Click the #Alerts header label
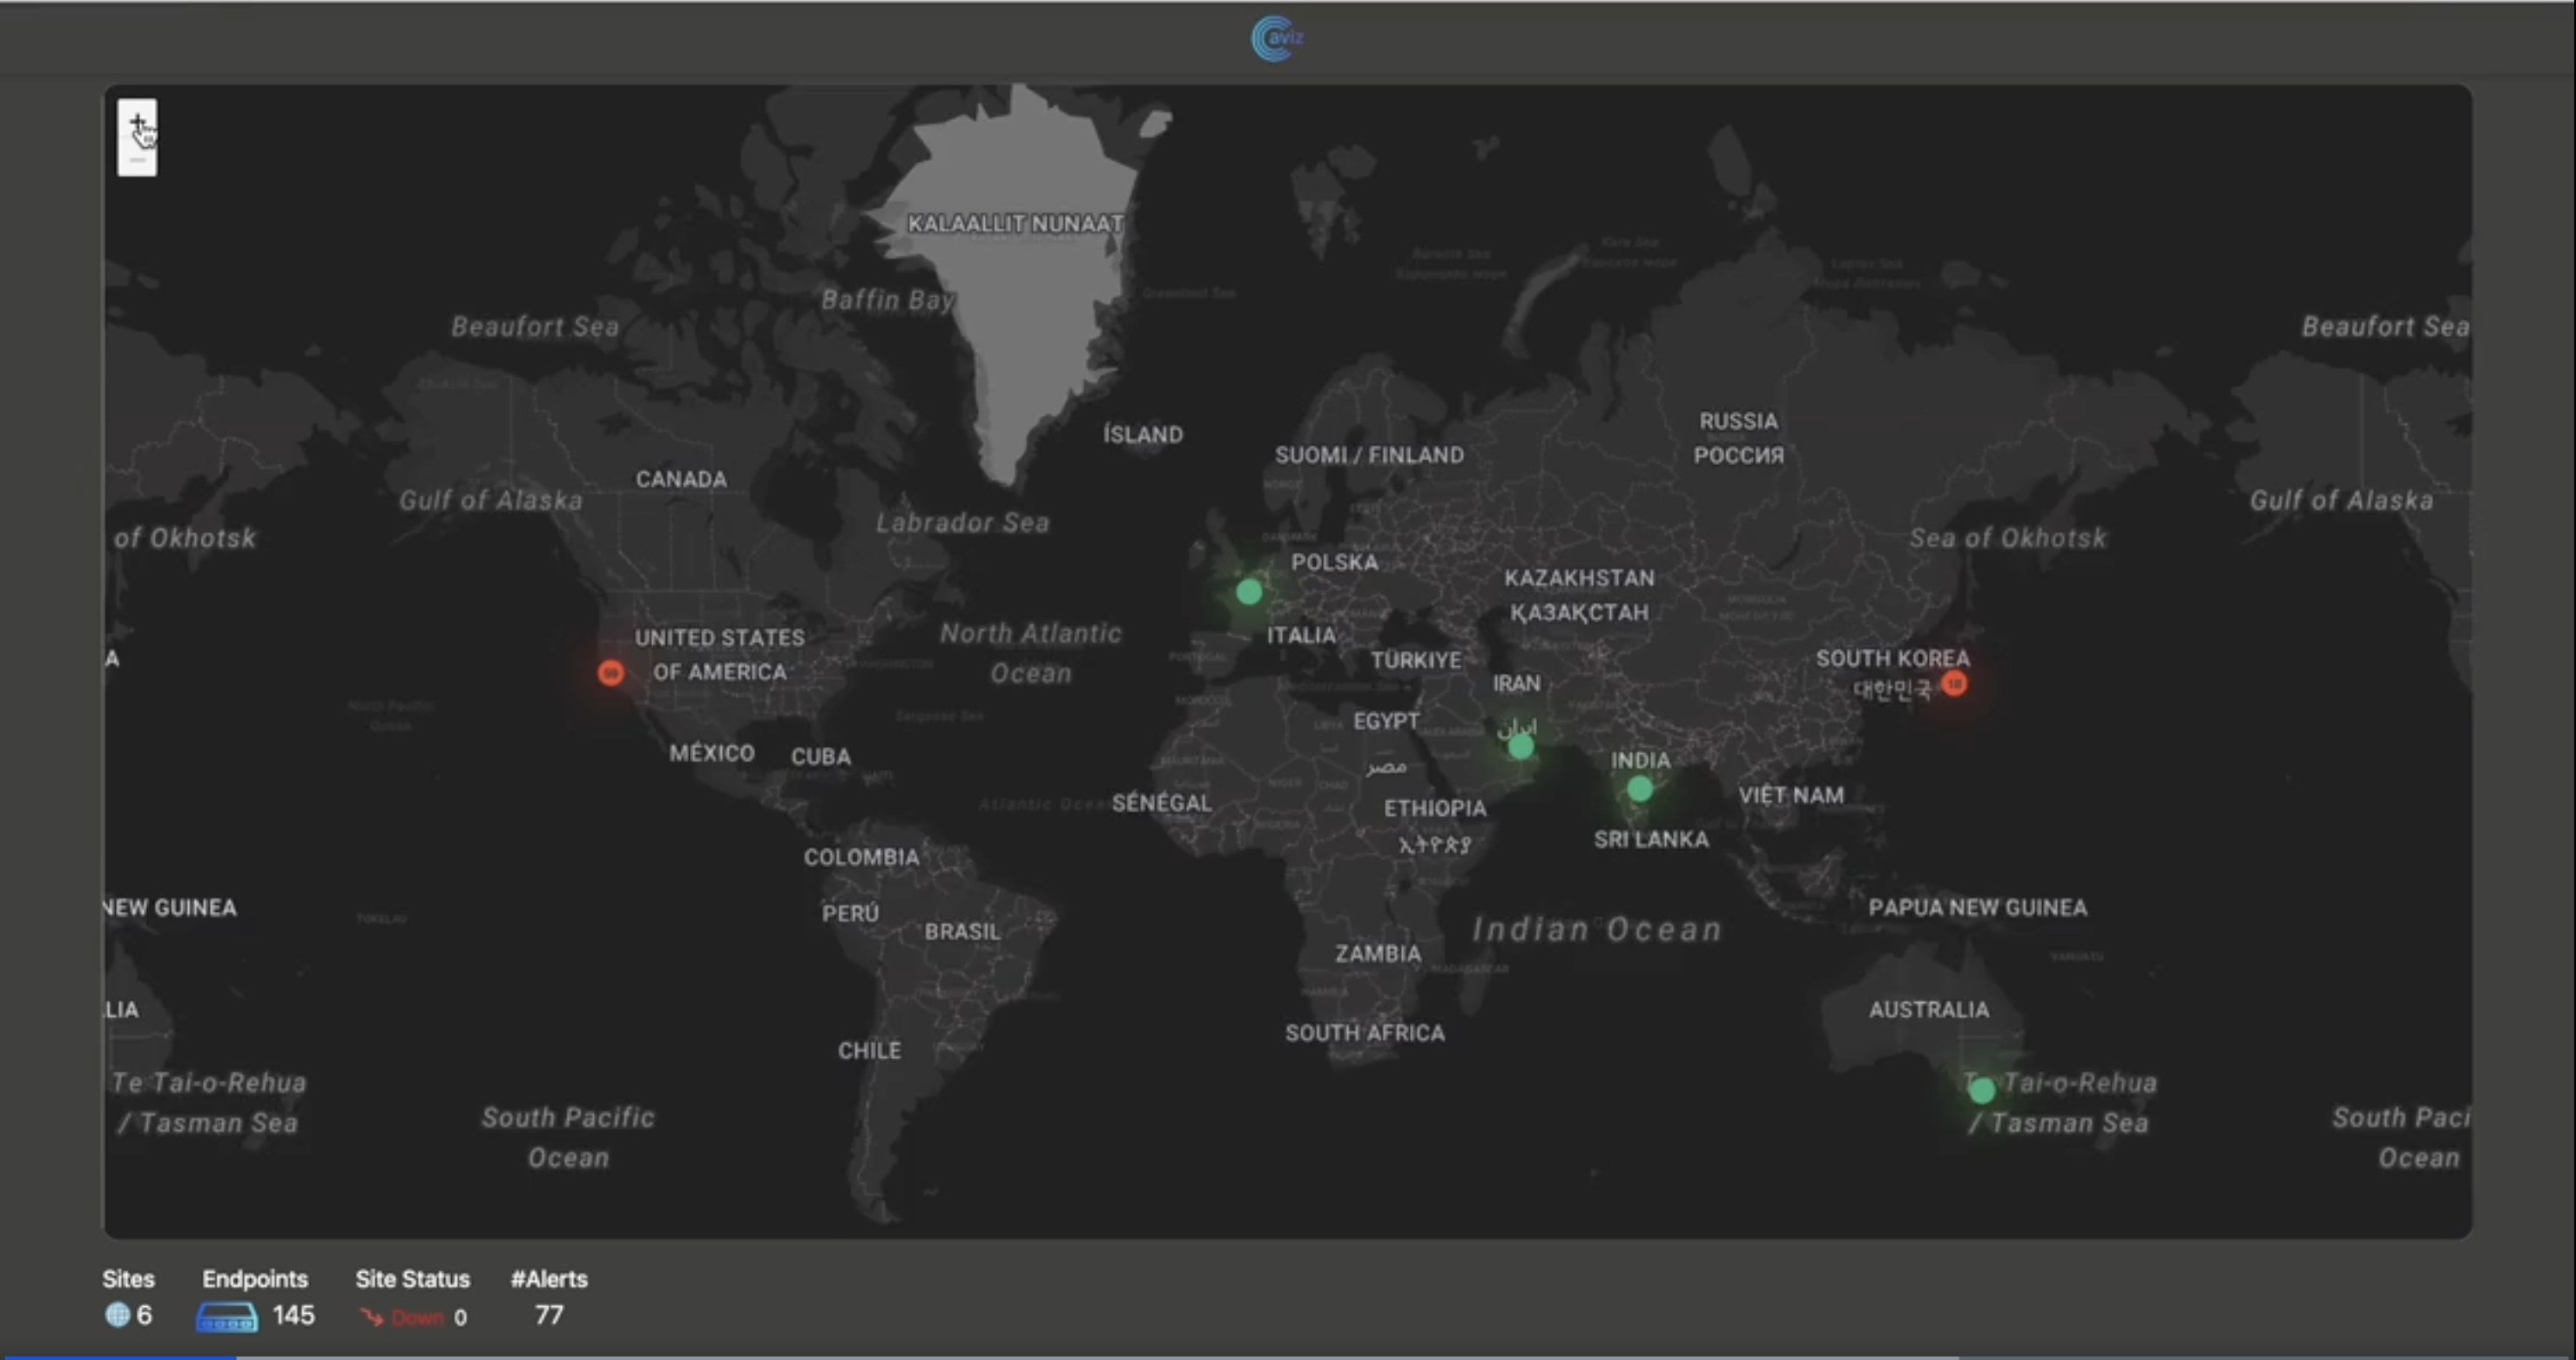 (x=549, y=1279)
